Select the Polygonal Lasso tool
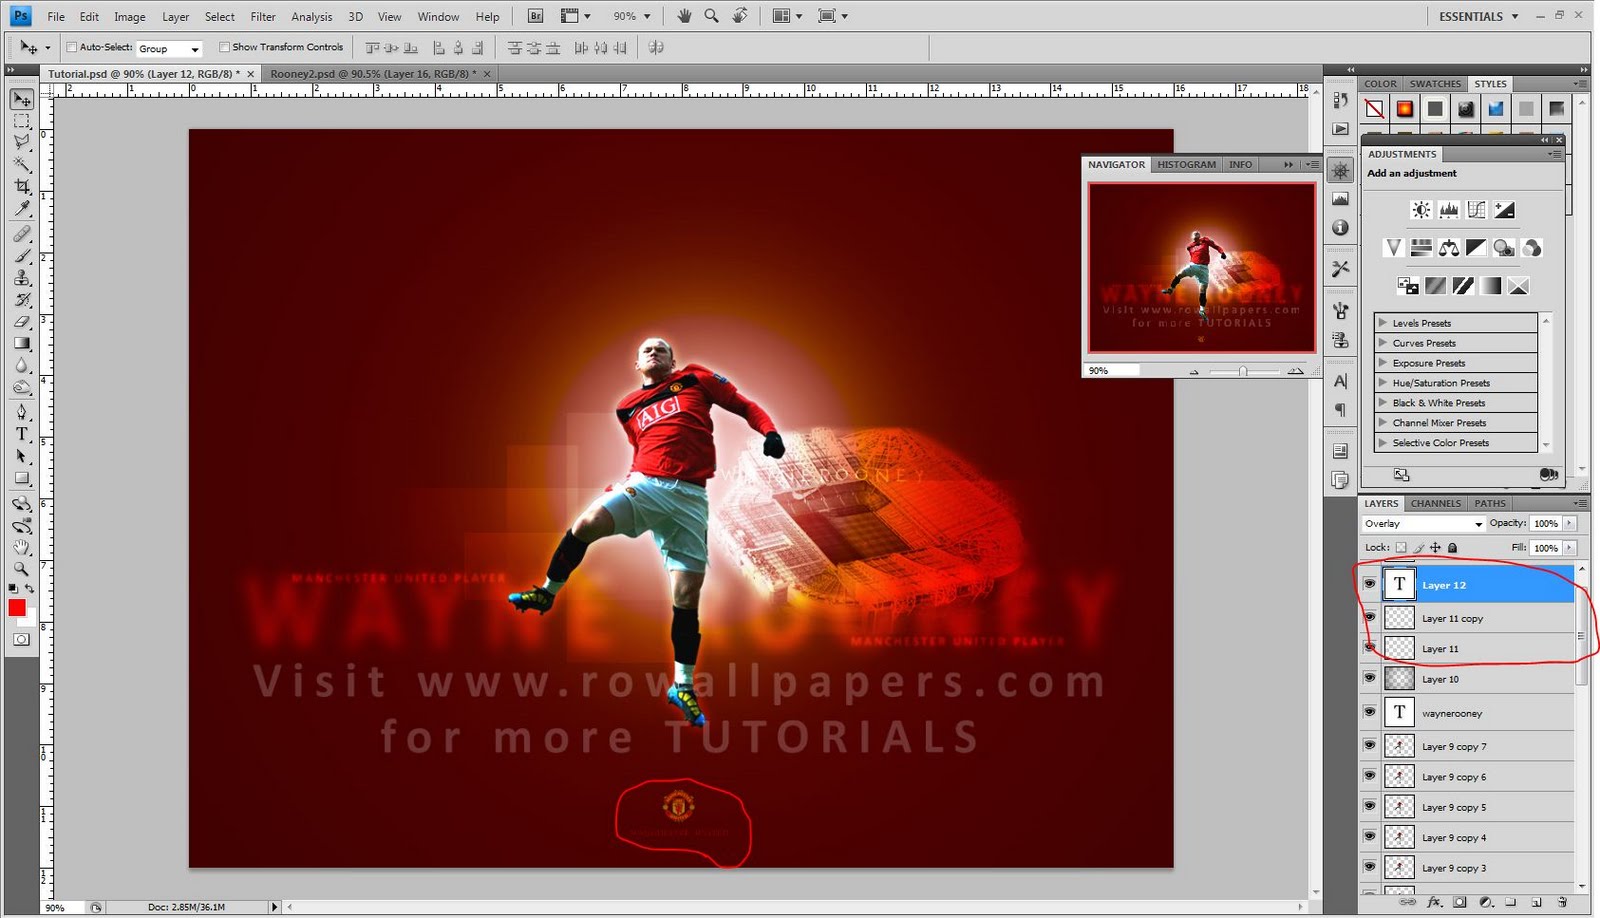Screen dimensions: 1600x918 [22, 143]
